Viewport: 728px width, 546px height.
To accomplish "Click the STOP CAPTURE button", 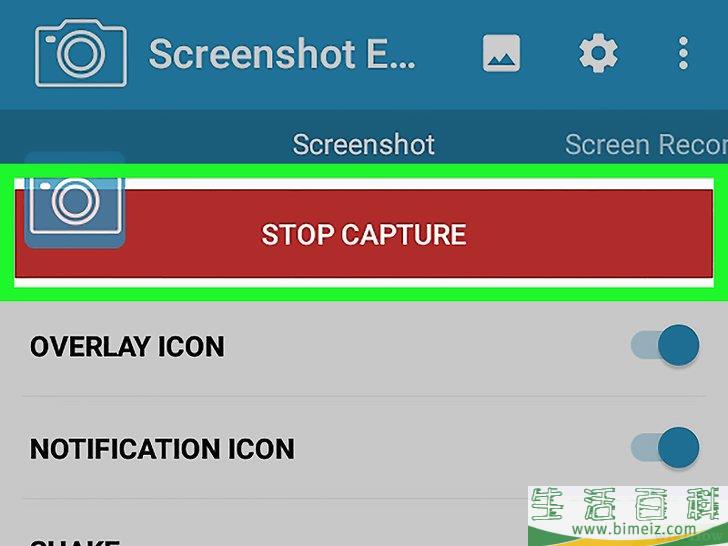I will [x=364, y=234].
